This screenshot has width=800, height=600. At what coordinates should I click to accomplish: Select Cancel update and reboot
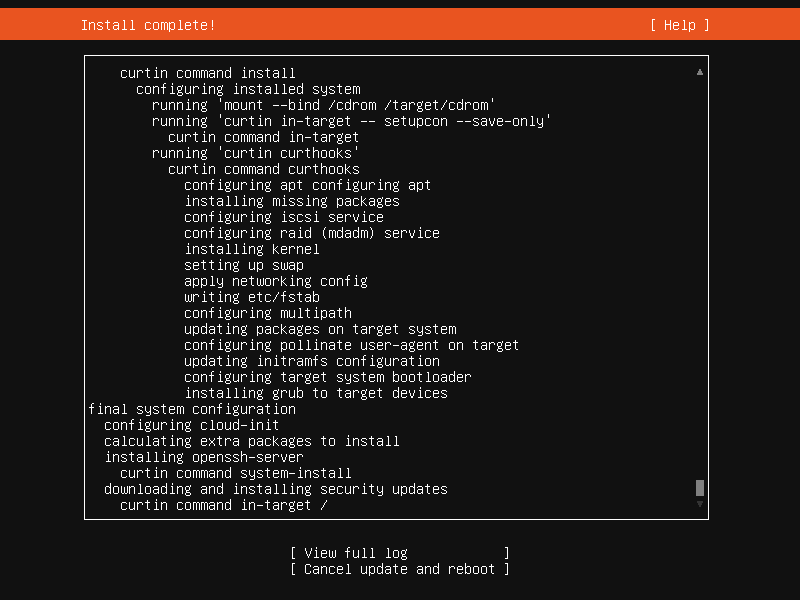click(x=399, y=569)
